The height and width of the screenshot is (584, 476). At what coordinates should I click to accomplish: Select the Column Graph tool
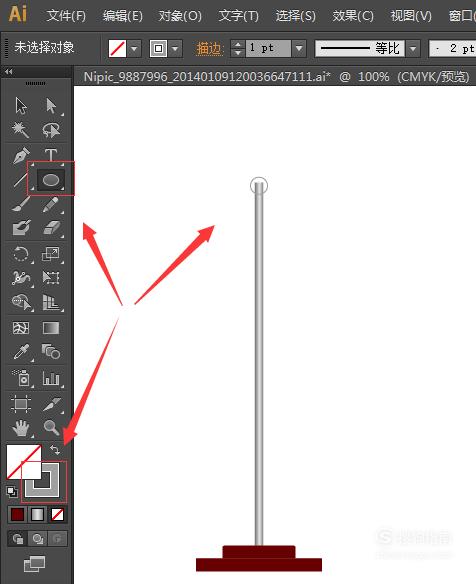coord(51,378)
